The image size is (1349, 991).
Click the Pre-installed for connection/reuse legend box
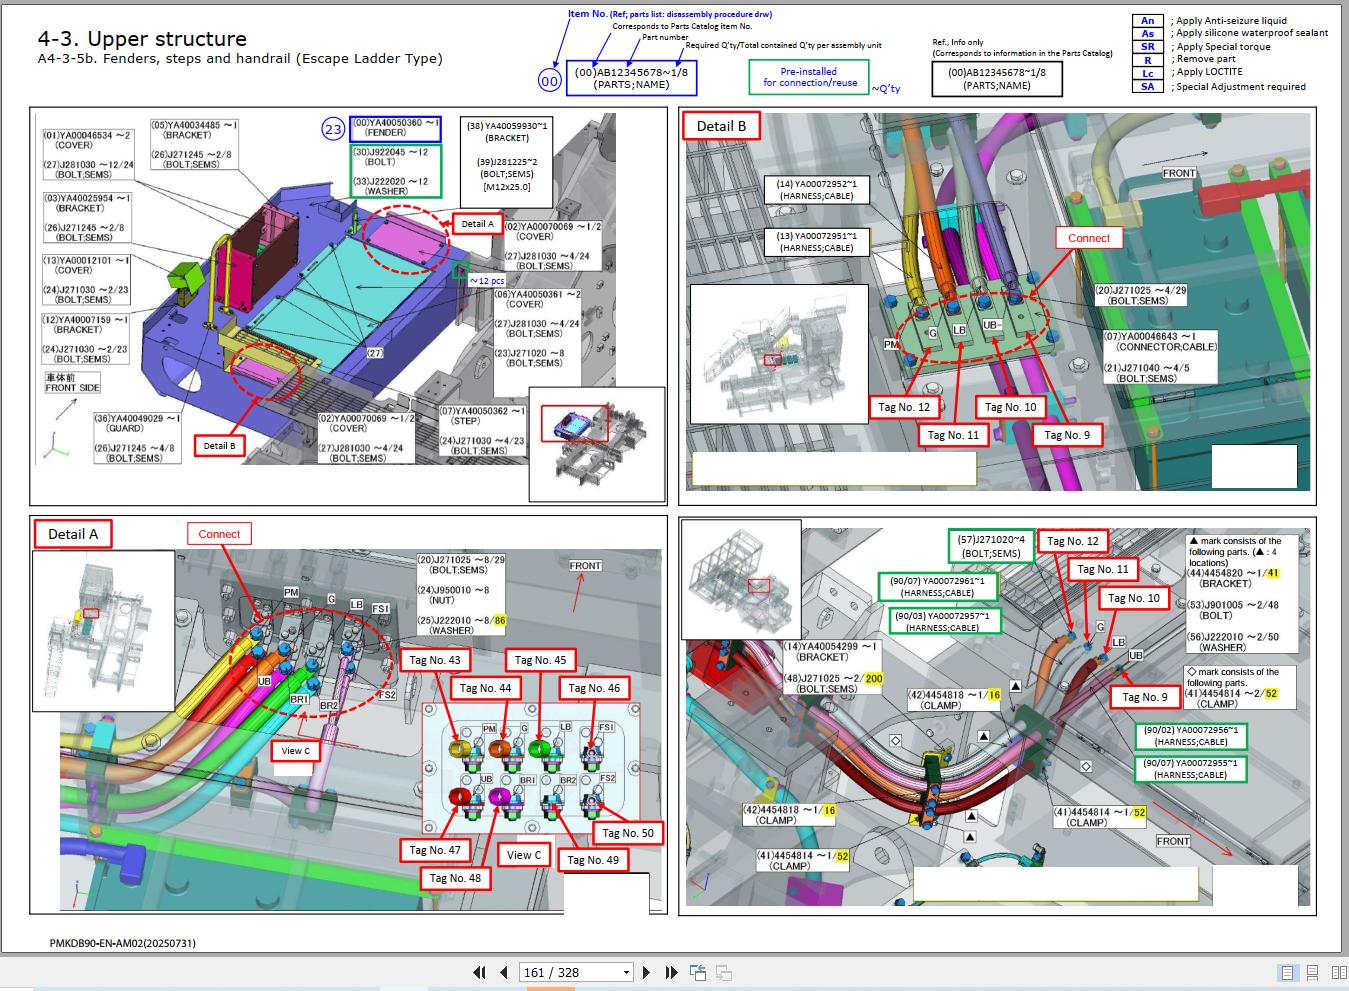809,77
